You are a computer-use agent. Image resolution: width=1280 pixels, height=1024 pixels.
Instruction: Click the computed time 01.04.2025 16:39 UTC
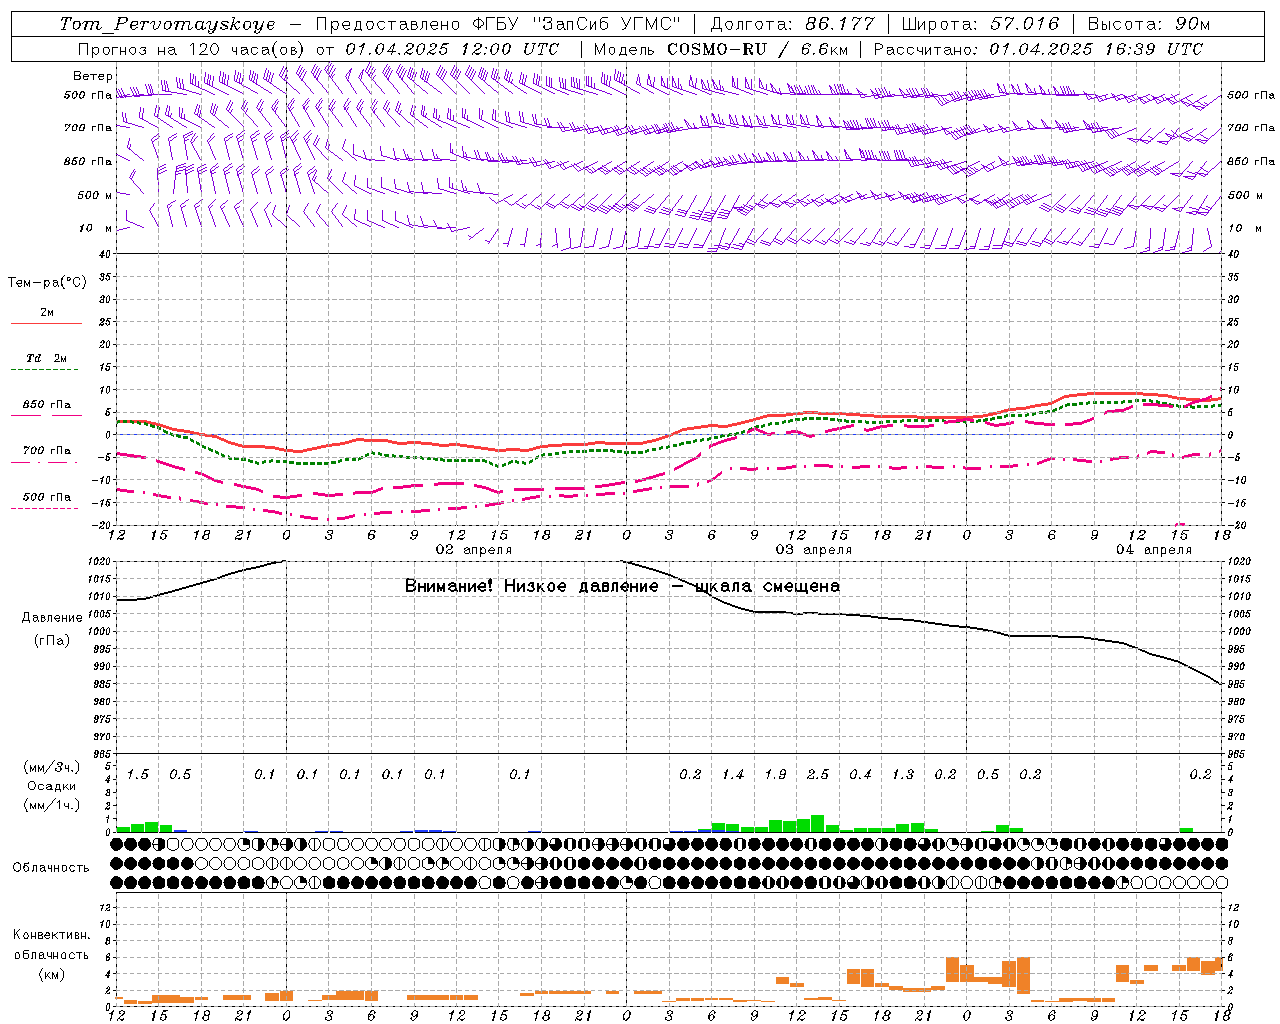click(x=1096, y=49)
